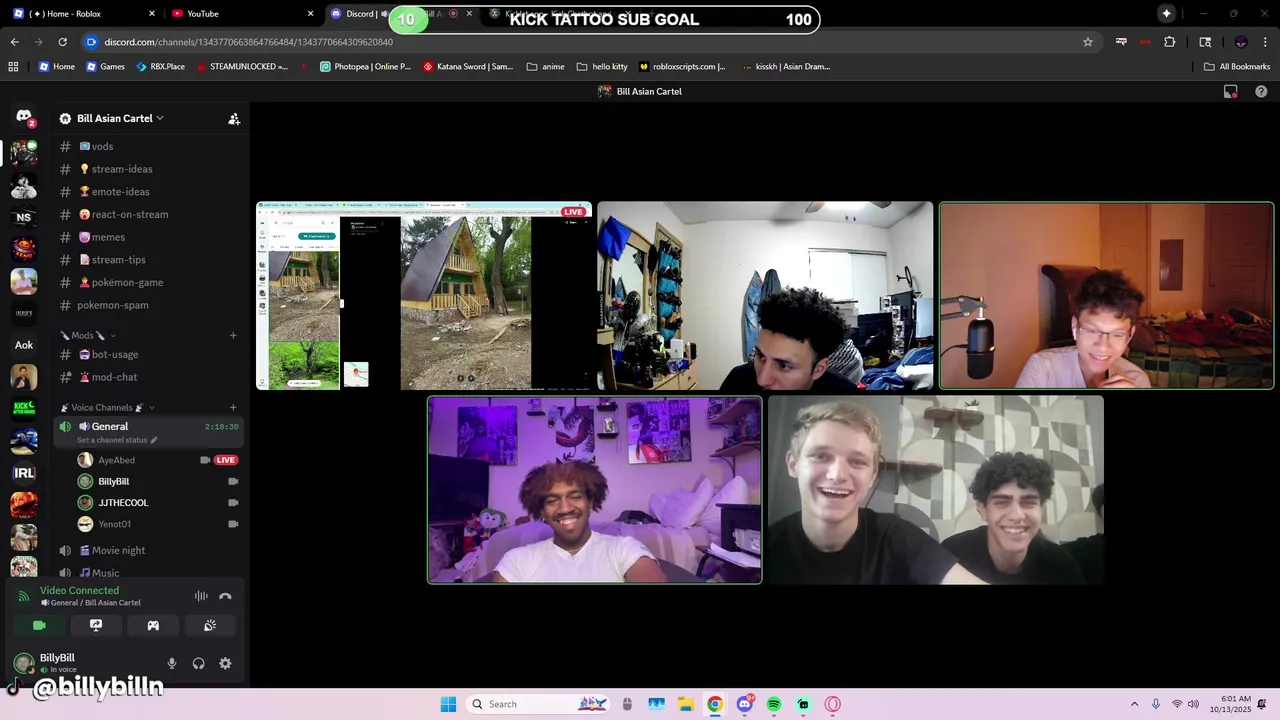The height and width of the screenshot is (720, 1280).
Task: Click the invite people icon beside server name
Action: (234, 118)
